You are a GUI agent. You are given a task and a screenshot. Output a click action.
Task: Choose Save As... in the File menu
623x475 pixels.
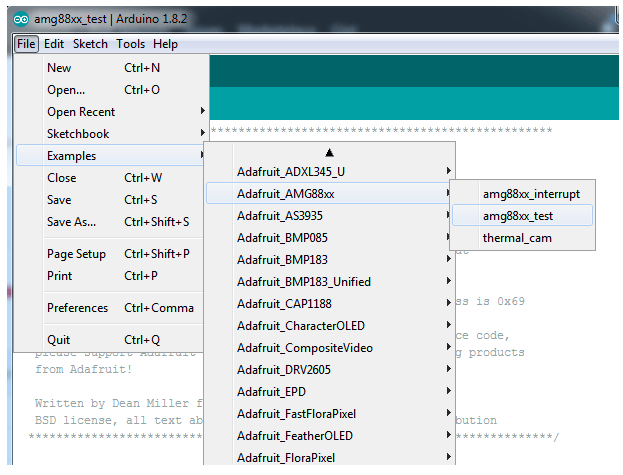tap(110, 222)
